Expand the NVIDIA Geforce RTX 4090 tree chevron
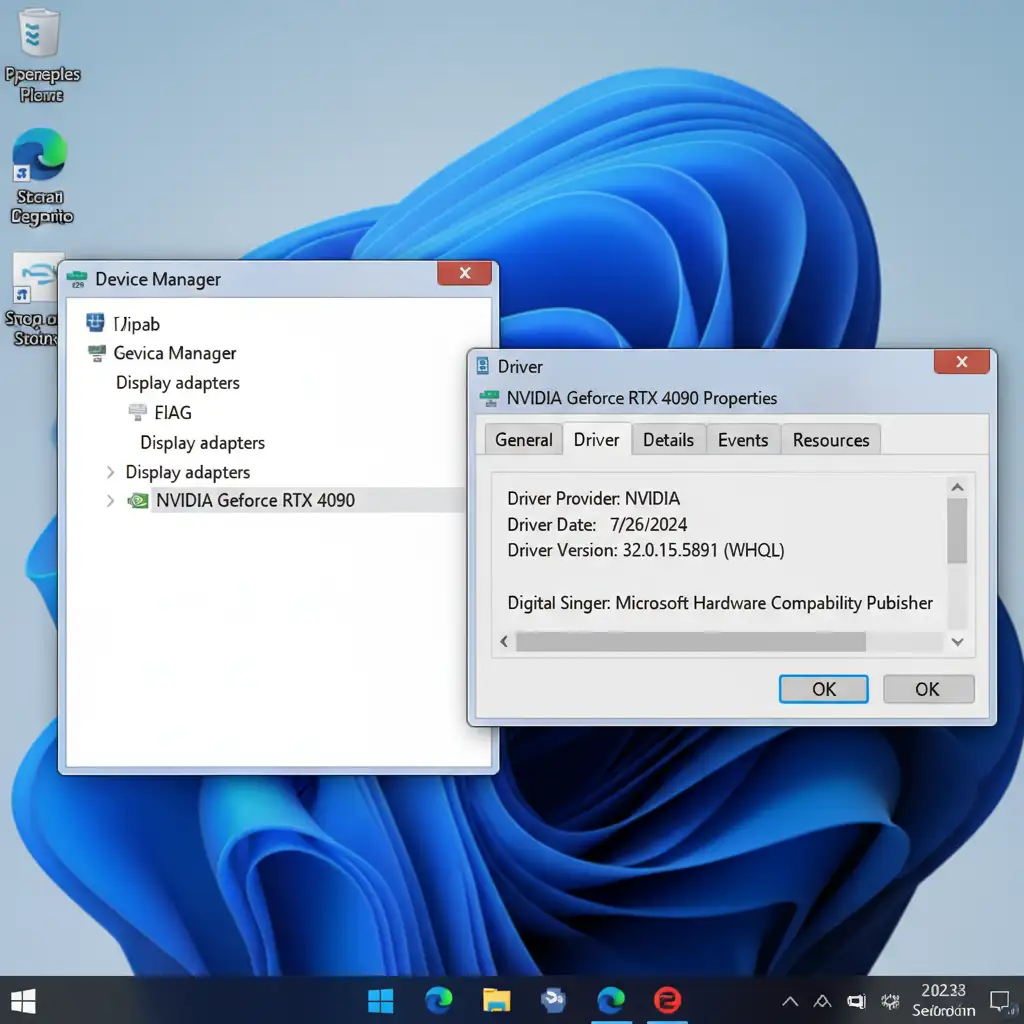This screenshot has width=1024, height=1024. 110,500
